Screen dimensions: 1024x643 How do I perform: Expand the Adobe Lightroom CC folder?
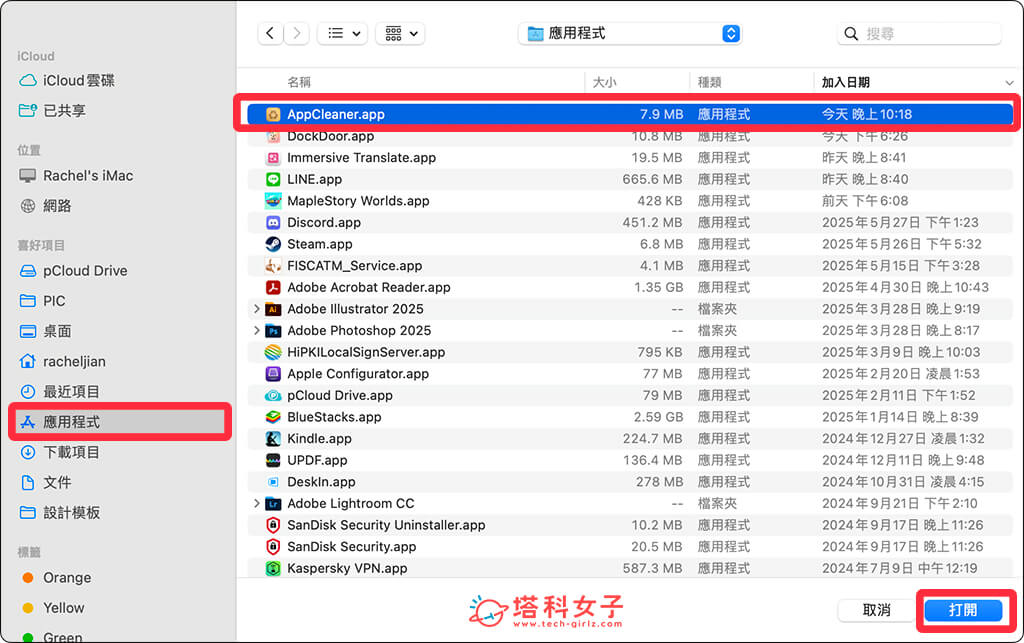tap(256, 503)
